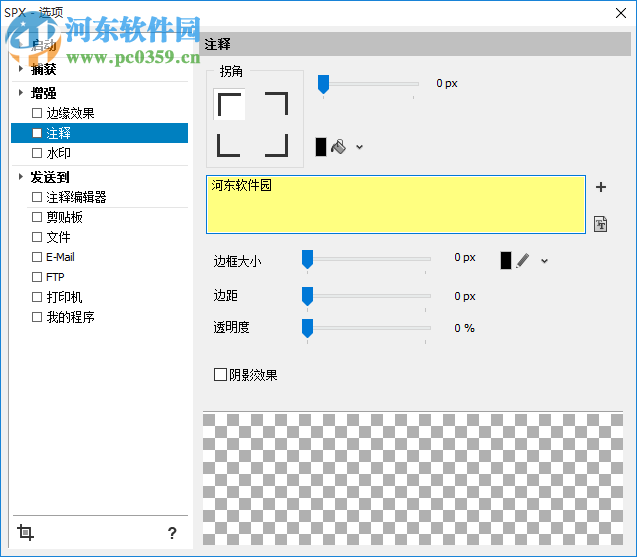Click the pencil border color icon
Image resolution: width=637 pixels, height=557 pixels.
[523, 260]
